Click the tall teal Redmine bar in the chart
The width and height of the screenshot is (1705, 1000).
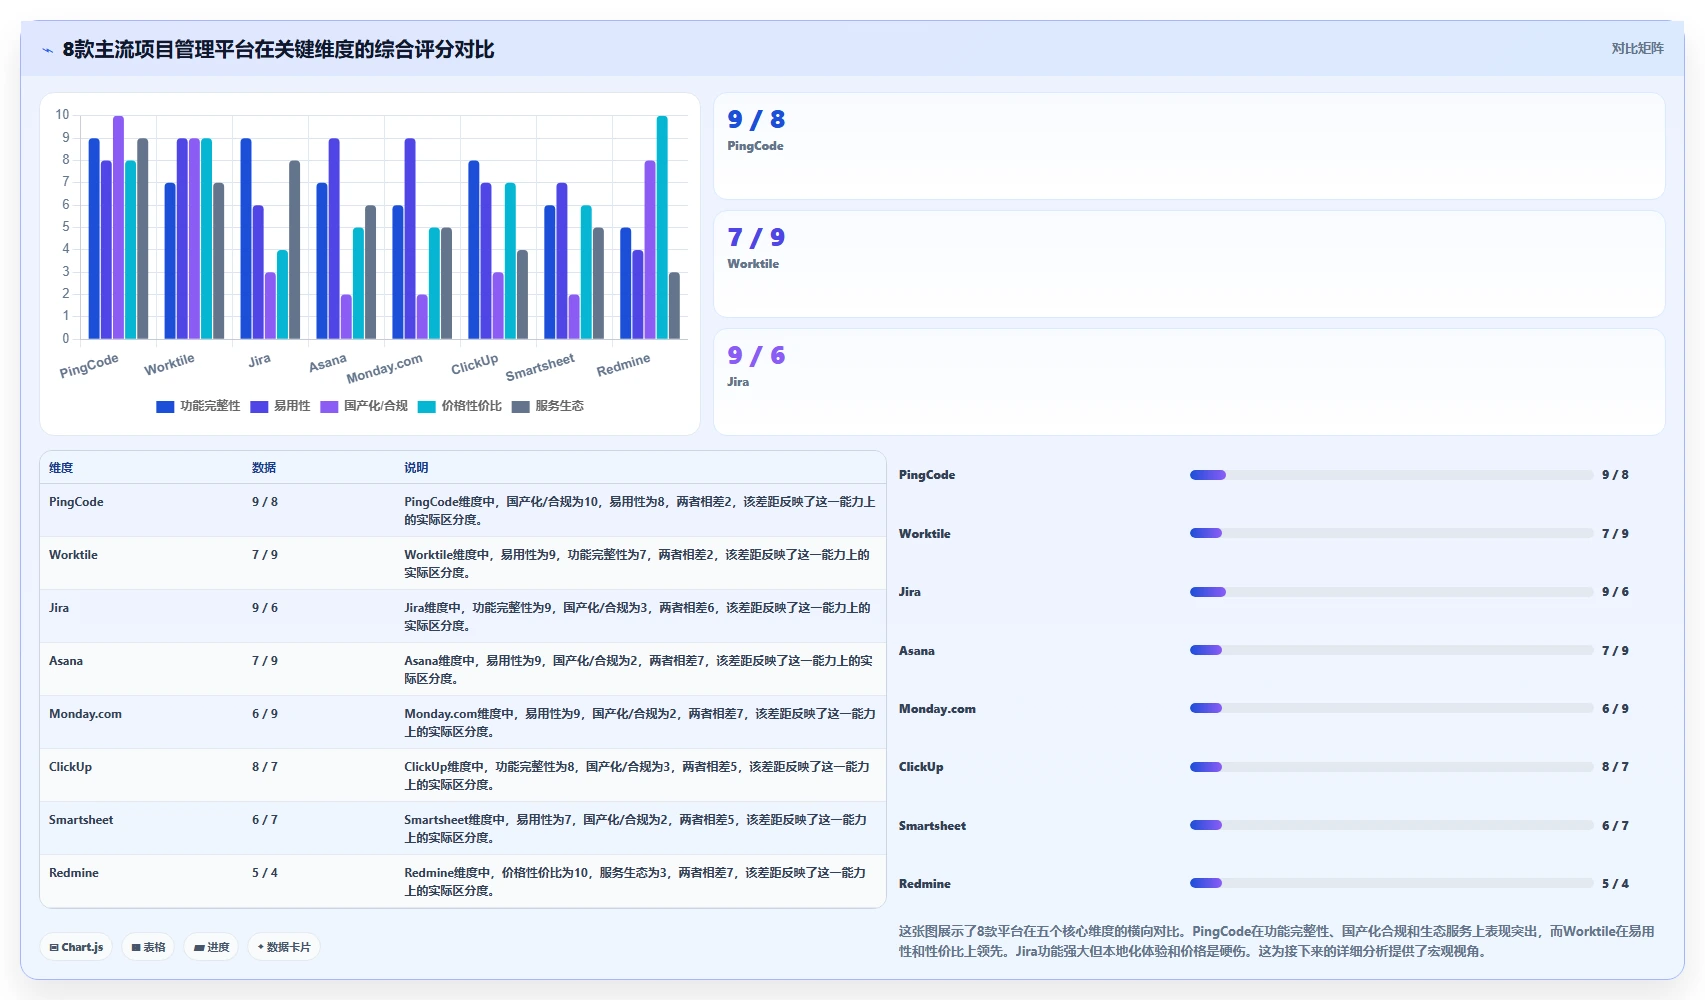(662, 227)
